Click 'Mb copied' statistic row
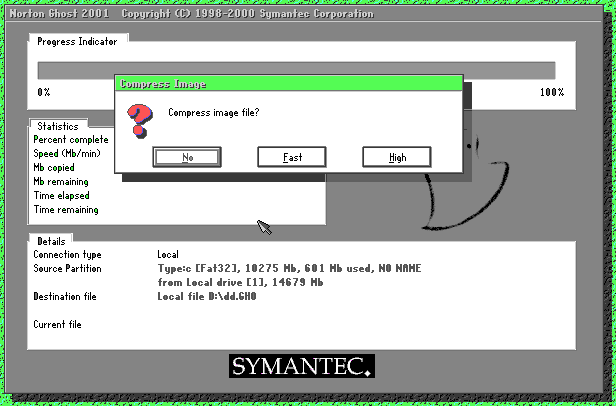The width and height of the screenshot is (616, 406). pos(54,168)
